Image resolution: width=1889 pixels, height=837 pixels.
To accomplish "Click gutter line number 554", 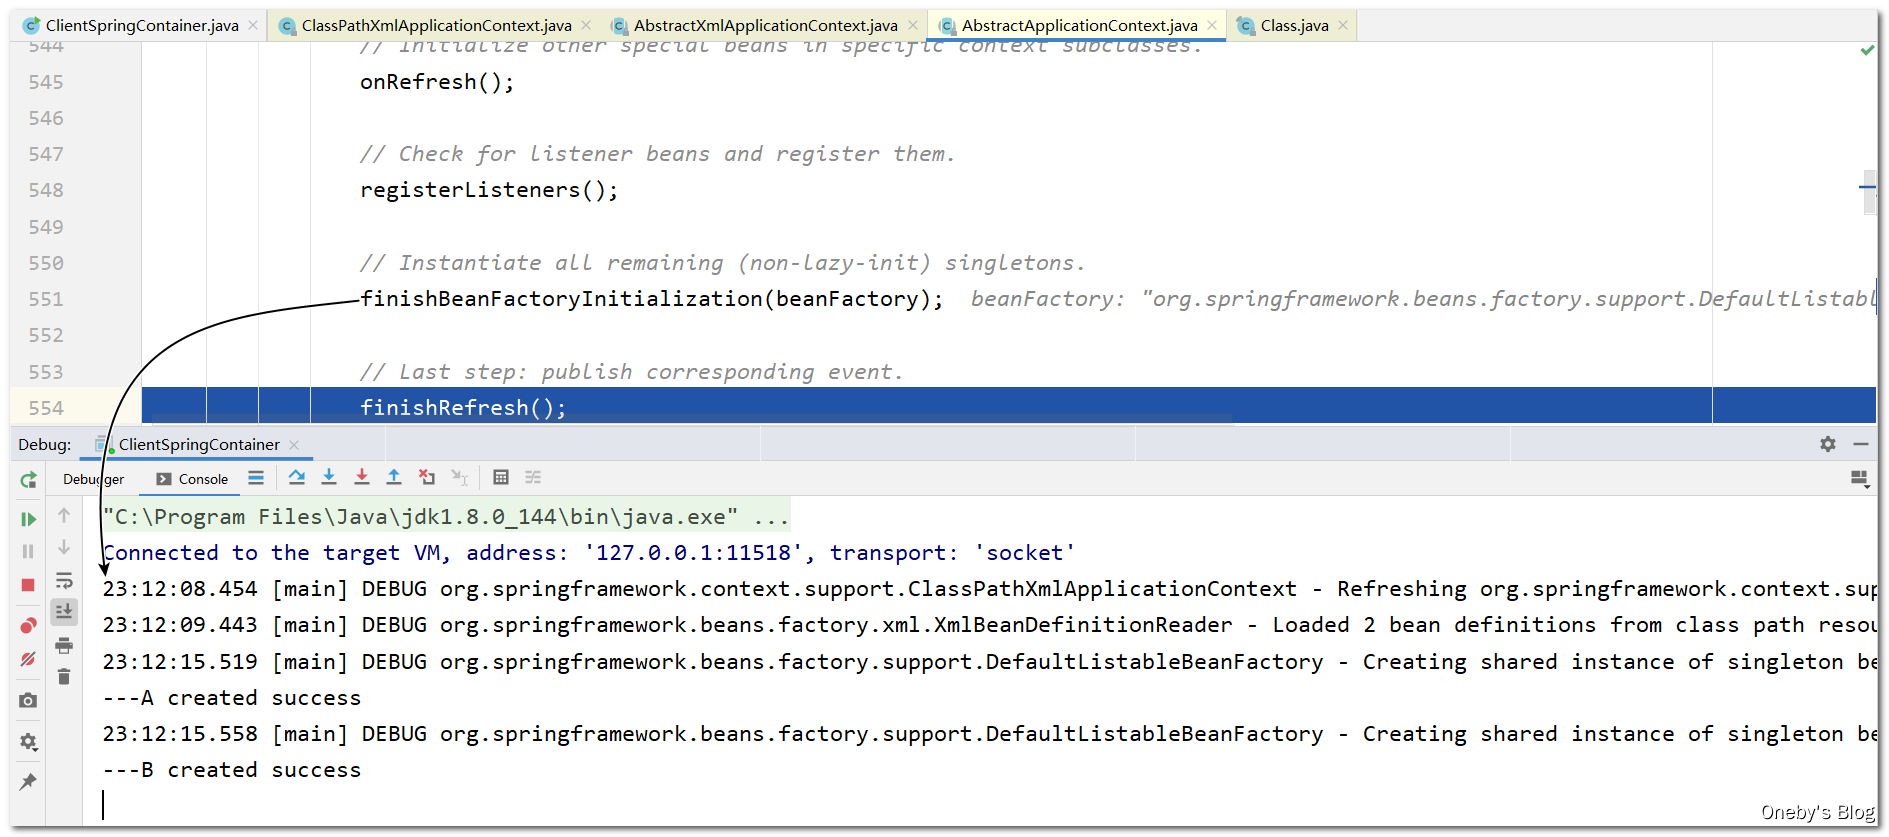I will click(x=46, y=408).
